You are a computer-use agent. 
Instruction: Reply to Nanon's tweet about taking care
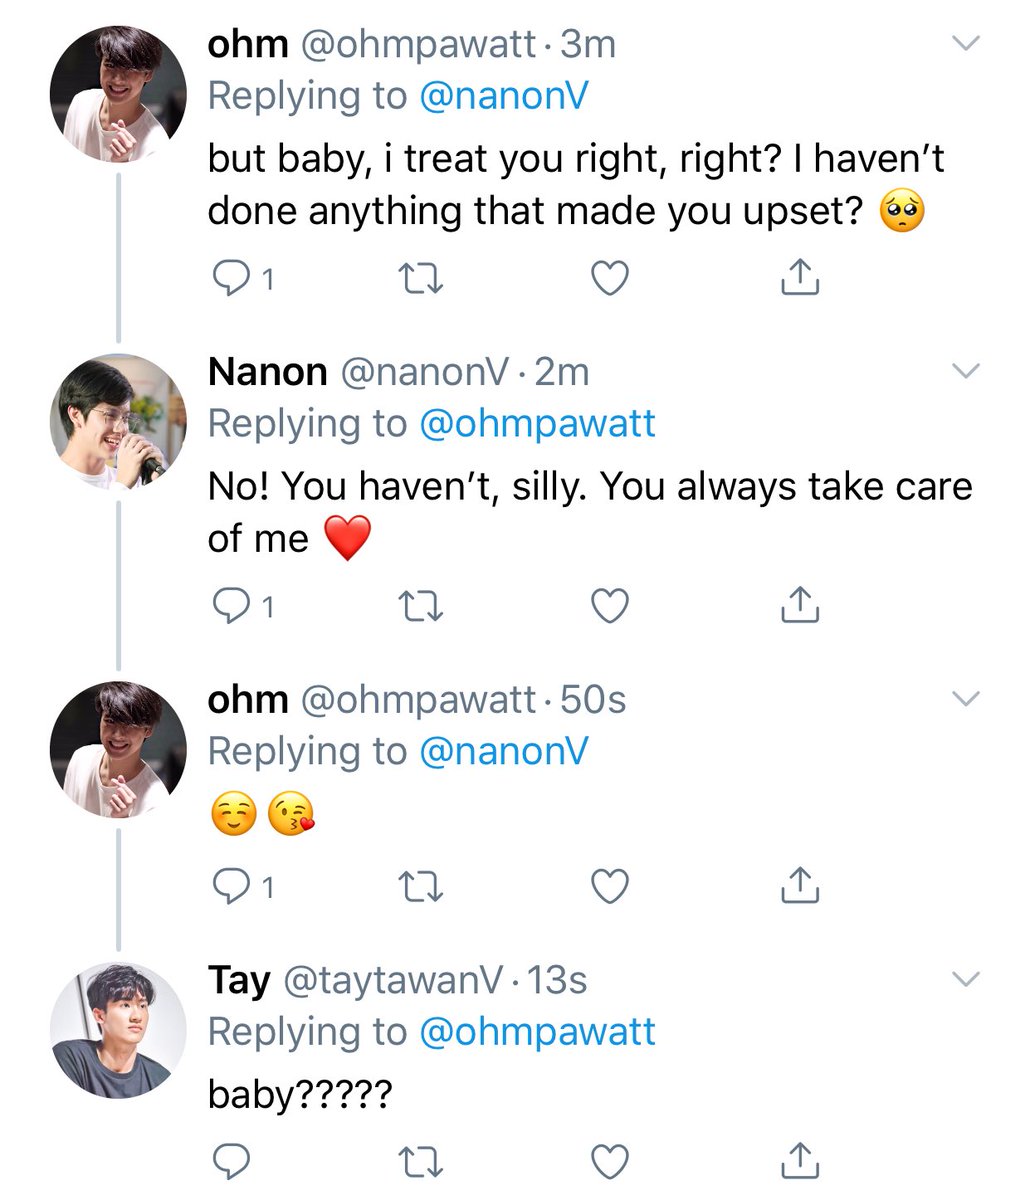[232, 606]
